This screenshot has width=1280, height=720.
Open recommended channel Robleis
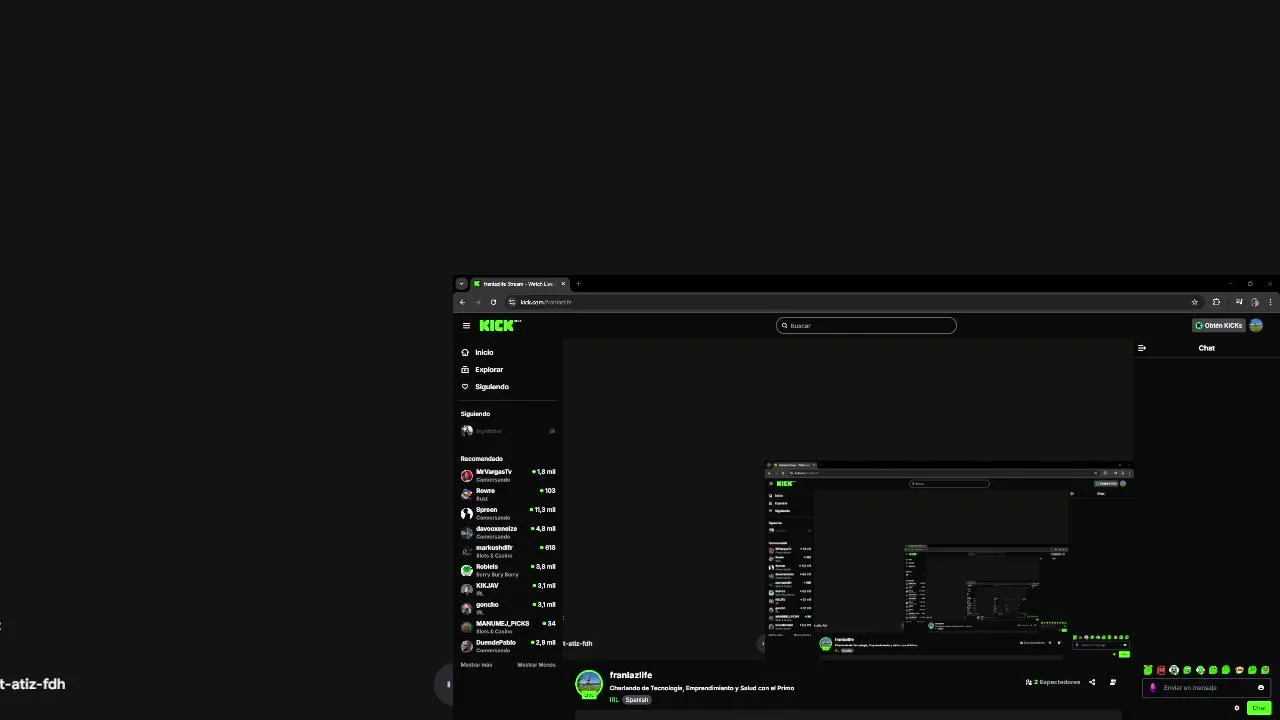pyautogui.click(x=508, y=570)
